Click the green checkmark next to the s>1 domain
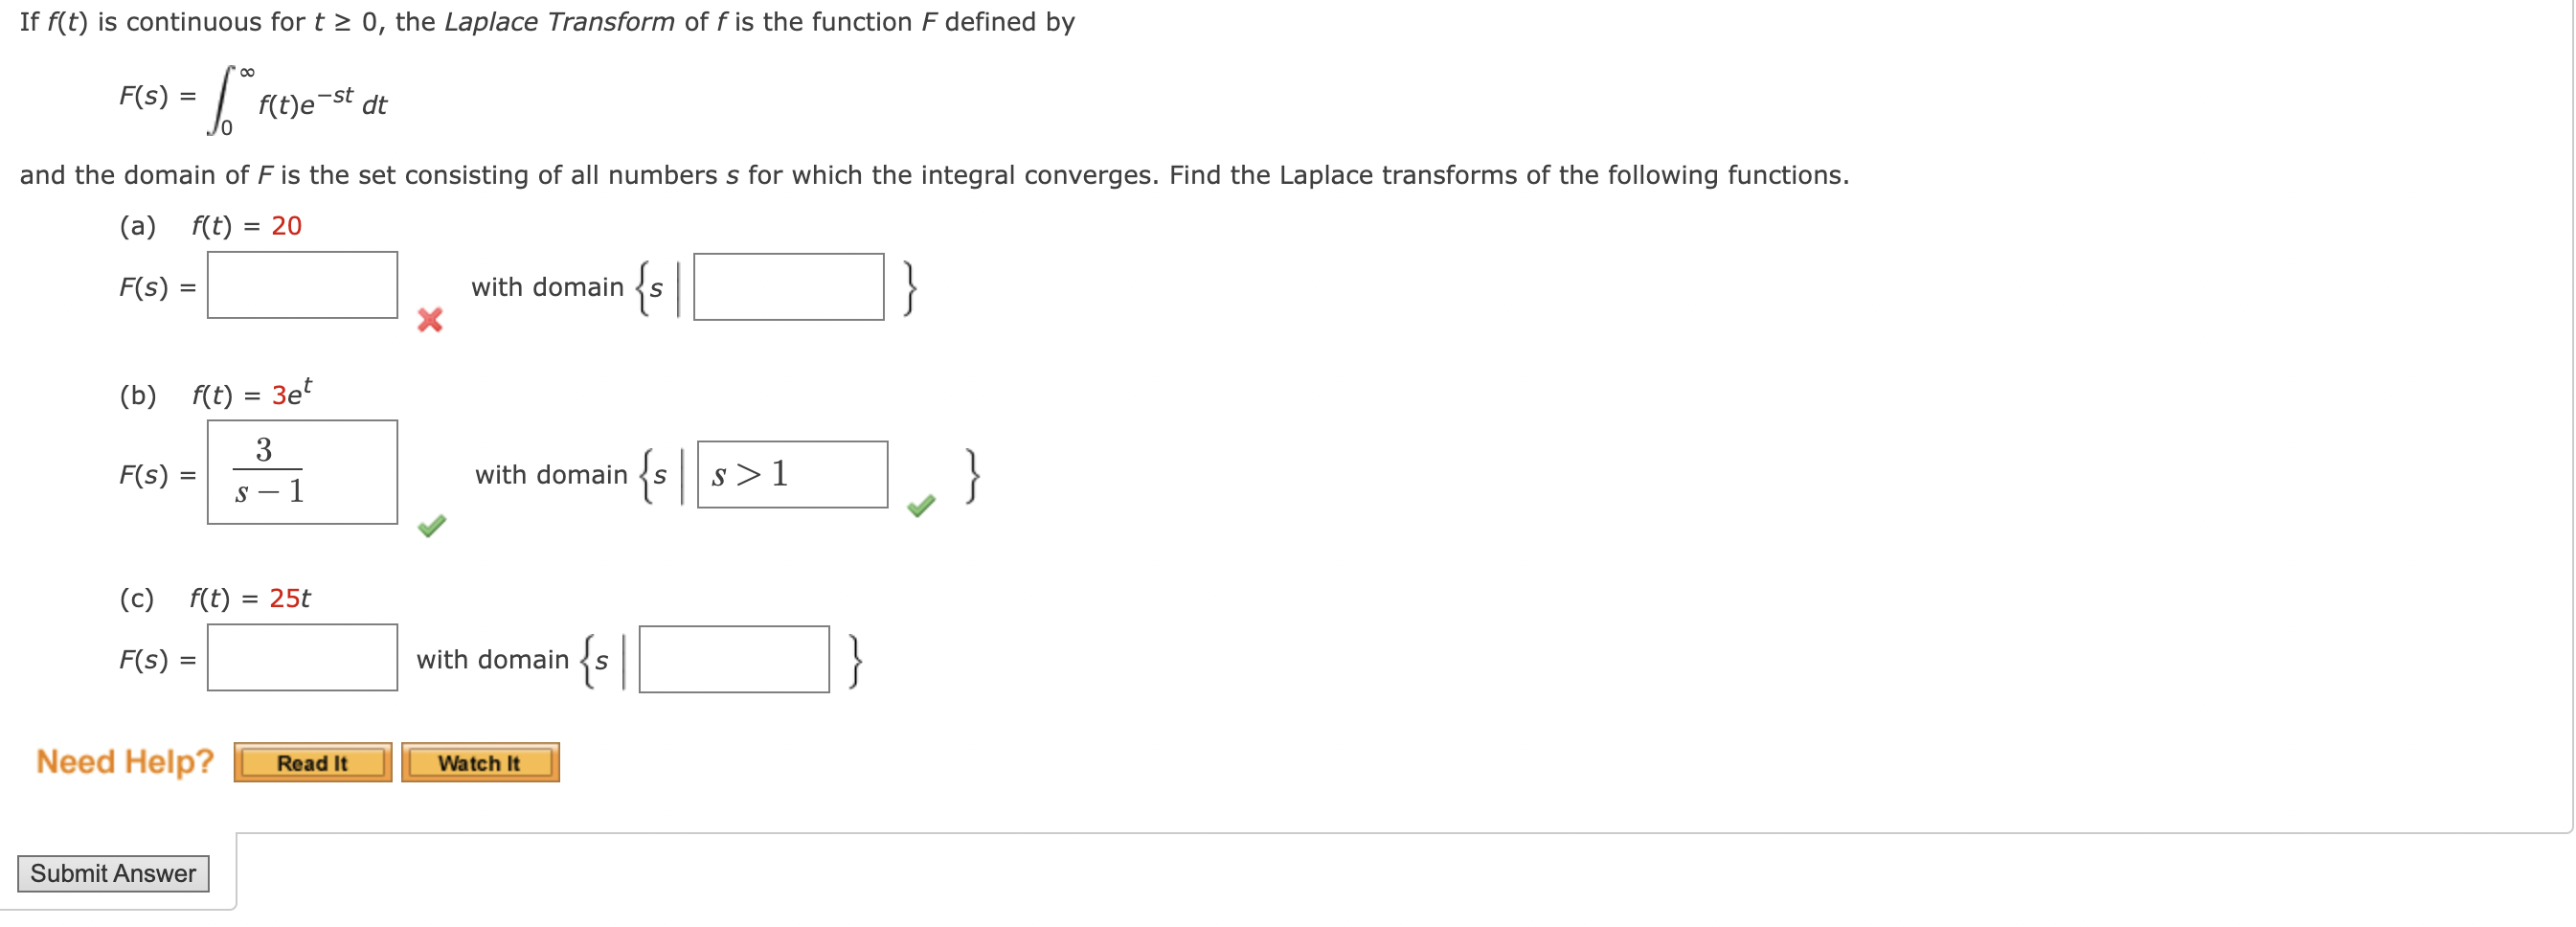Viewport: 2576px width, 927px height. (x=920, y=508)
